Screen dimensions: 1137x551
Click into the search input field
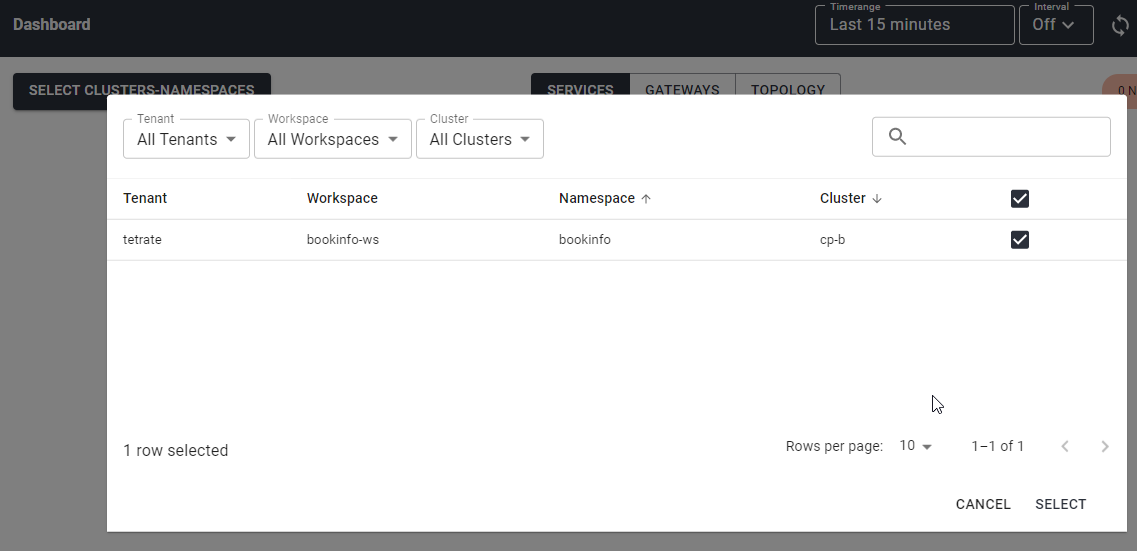pos(991,136)
